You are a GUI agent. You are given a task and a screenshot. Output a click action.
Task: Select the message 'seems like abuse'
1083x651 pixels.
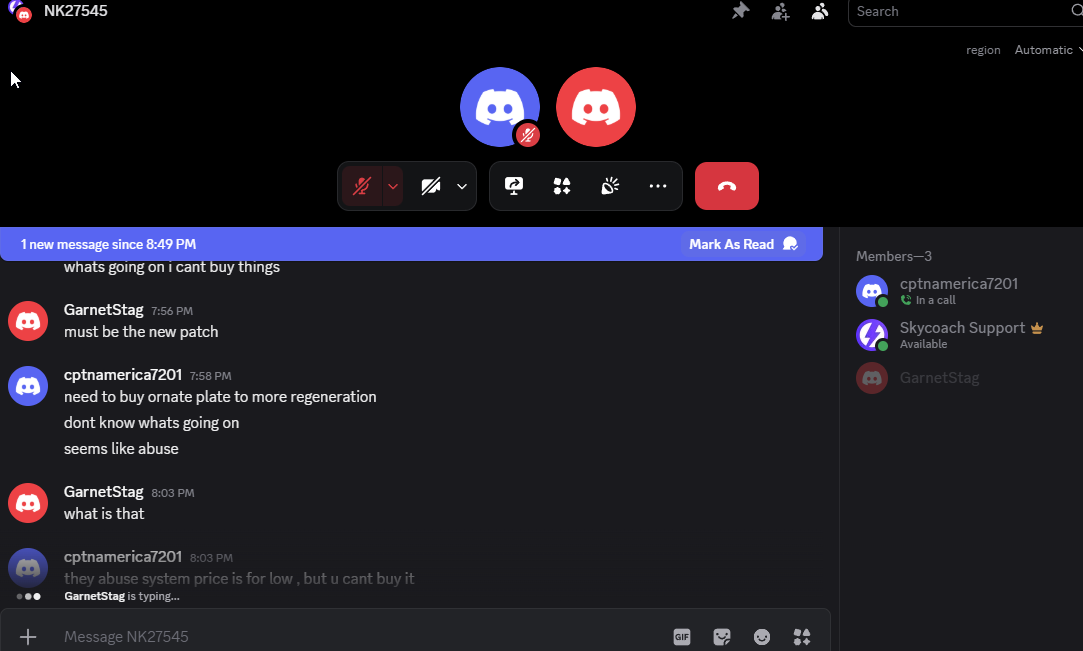point(121,449)
